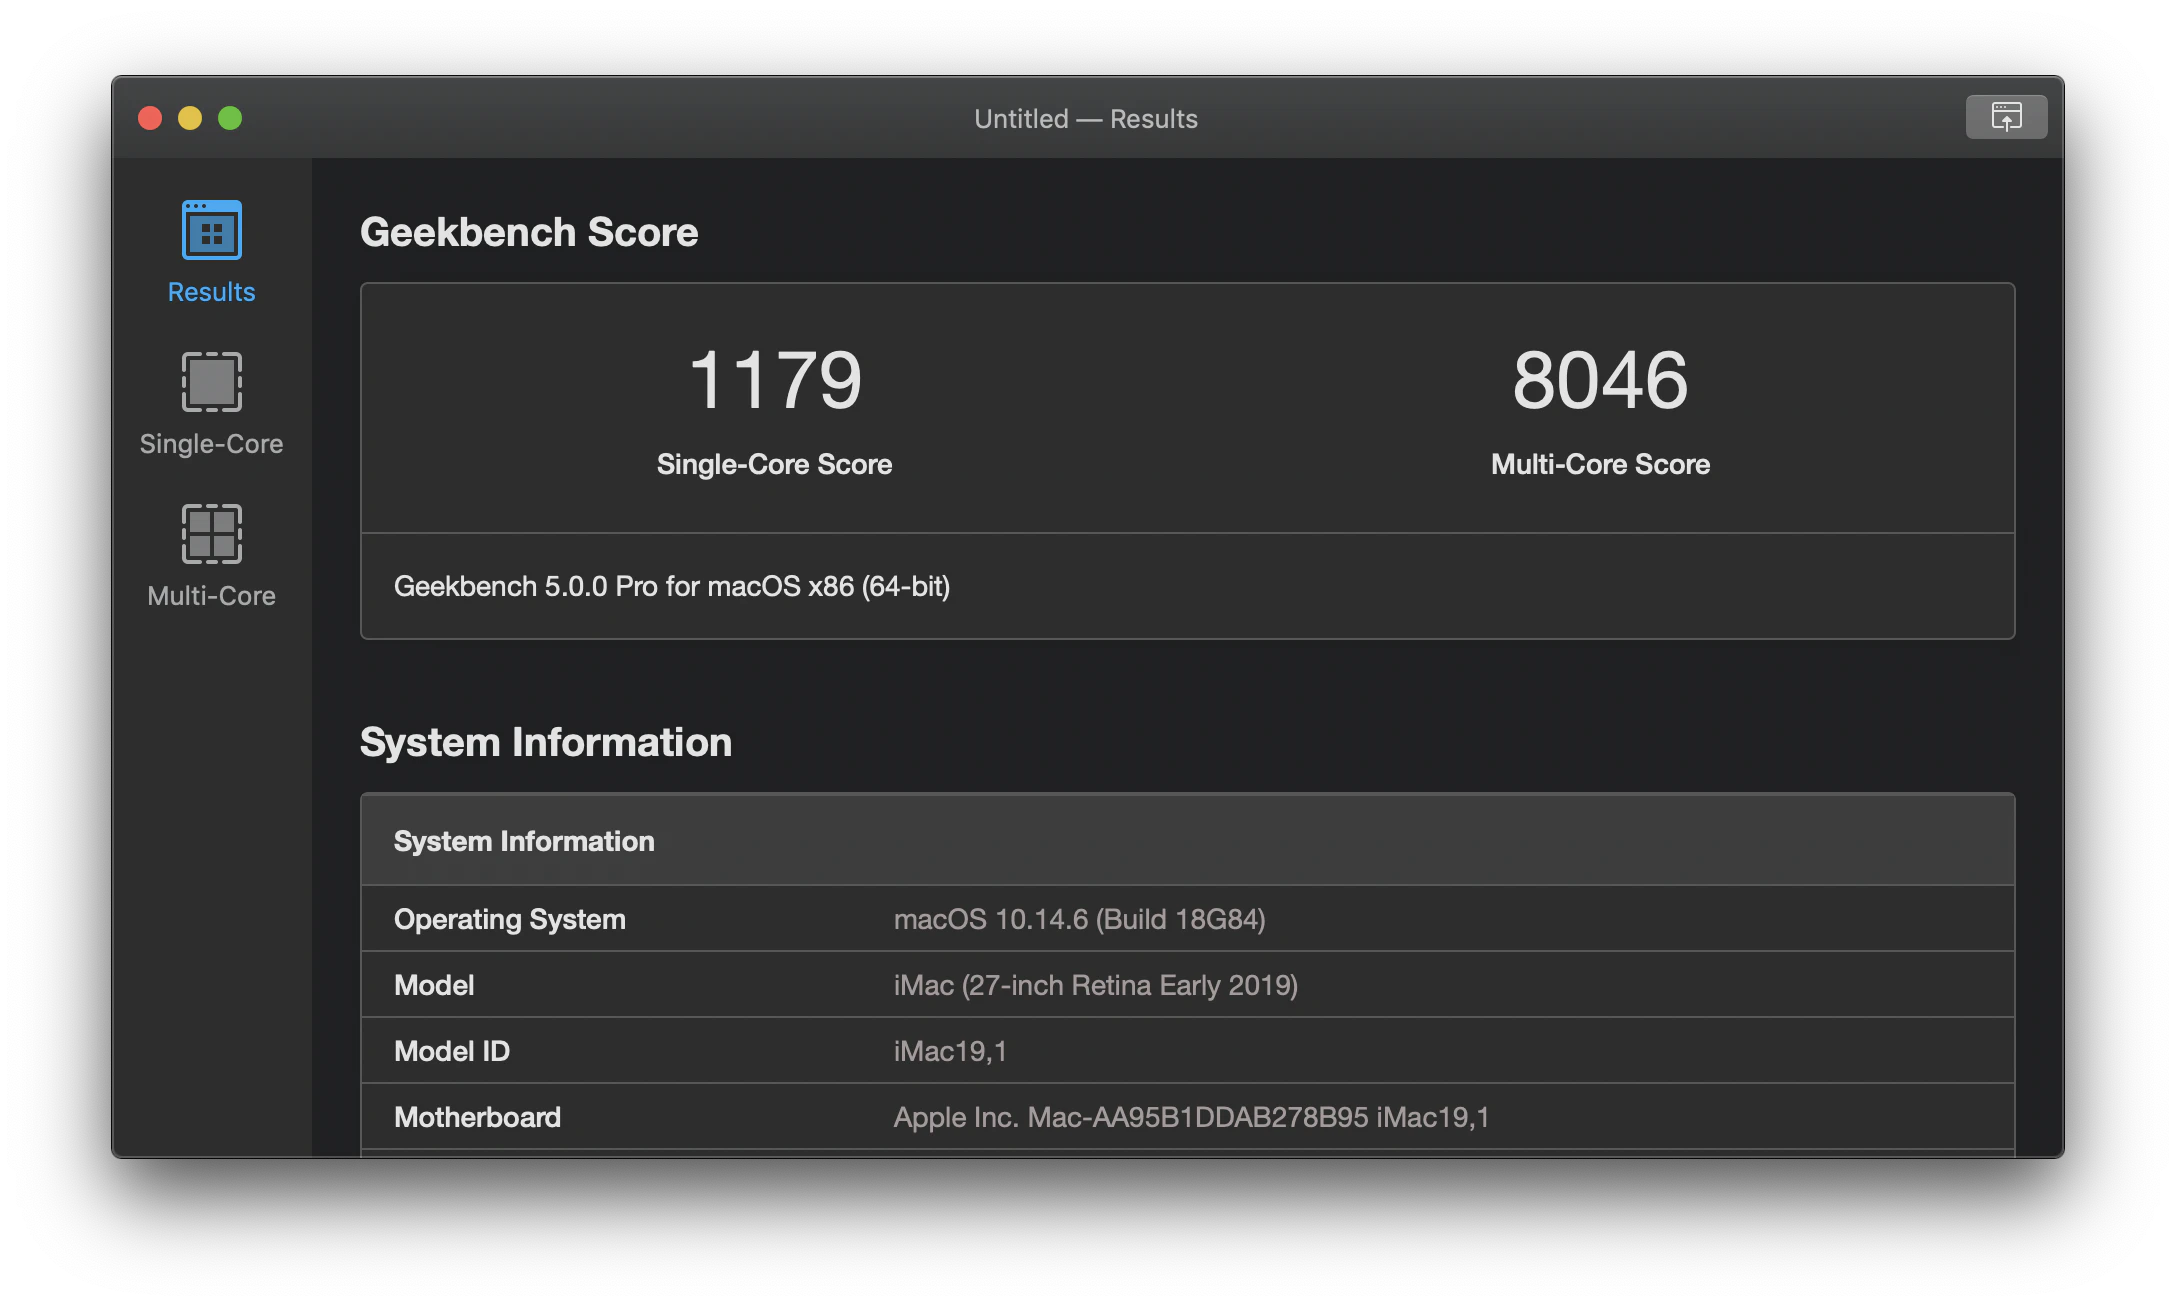Click the red close window button

(150, 118)
